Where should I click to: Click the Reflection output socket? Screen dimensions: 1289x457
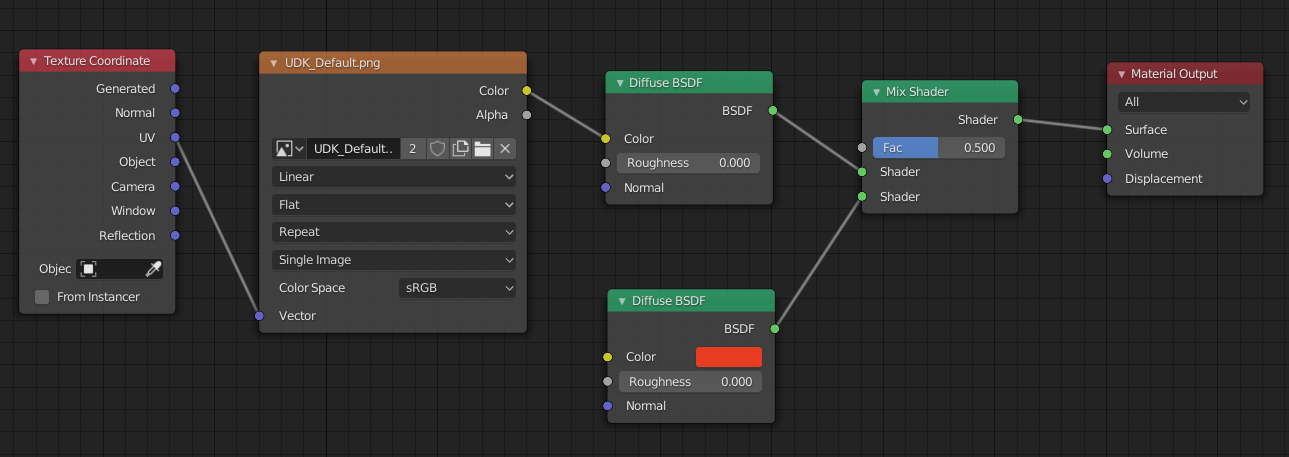click(175, 236)
